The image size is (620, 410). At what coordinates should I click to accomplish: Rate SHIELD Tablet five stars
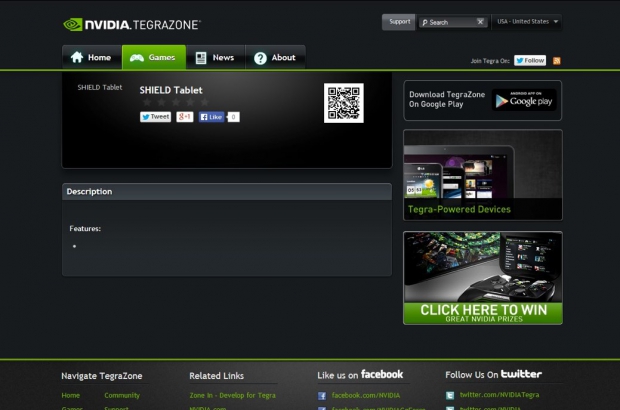coord(204,102)
